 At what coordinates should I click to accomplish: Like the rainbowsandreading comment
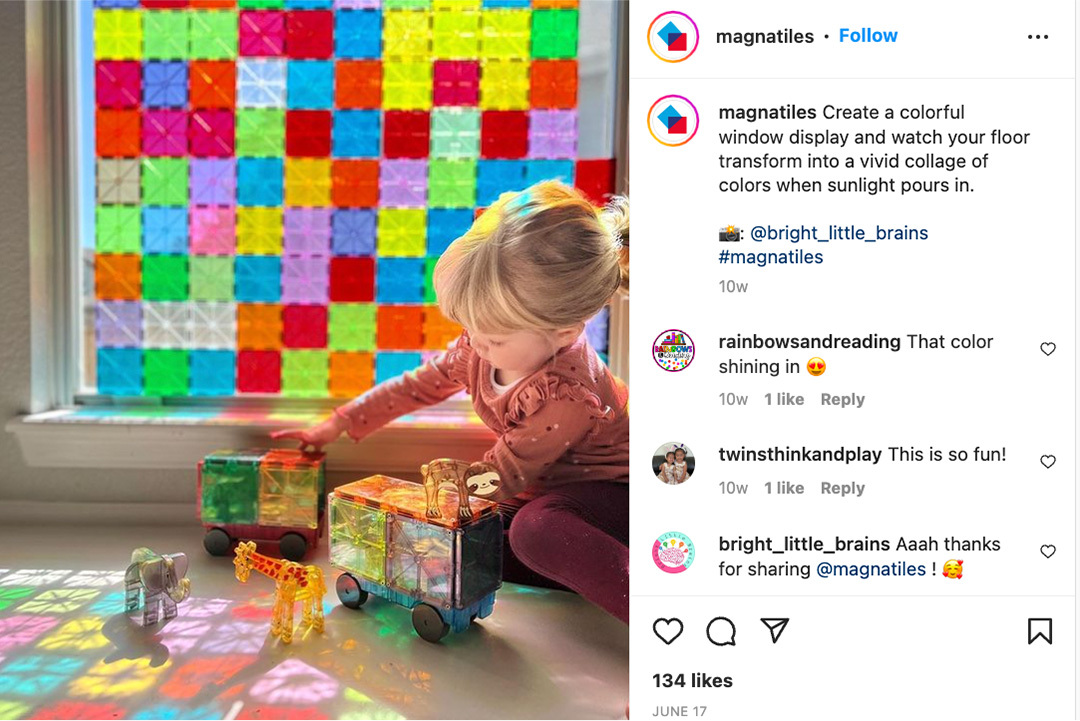click(1048, 349)
